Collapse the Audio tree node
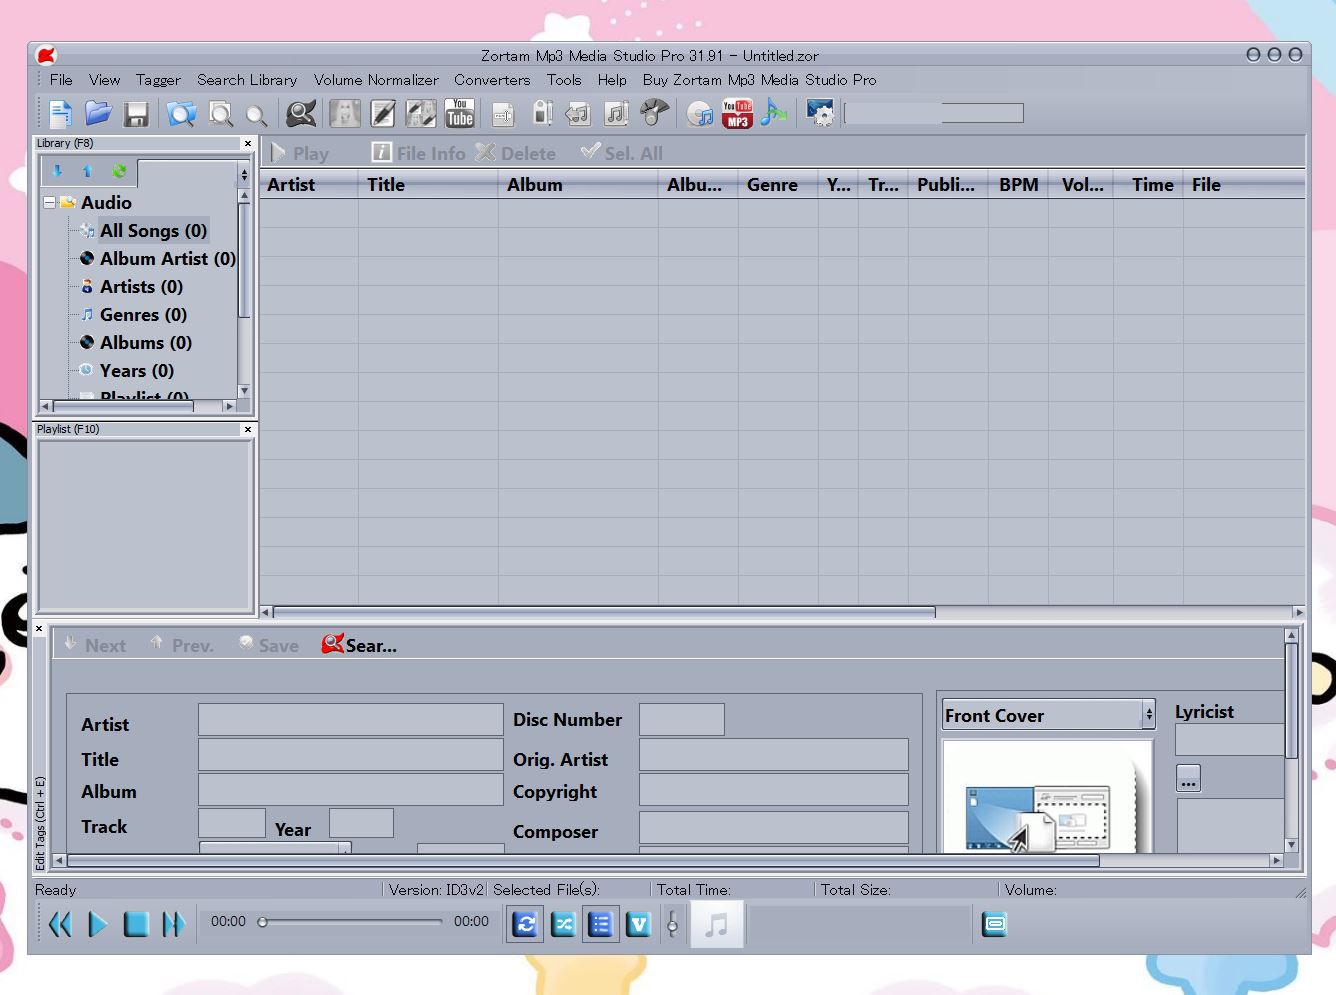 tap(49, 203)
